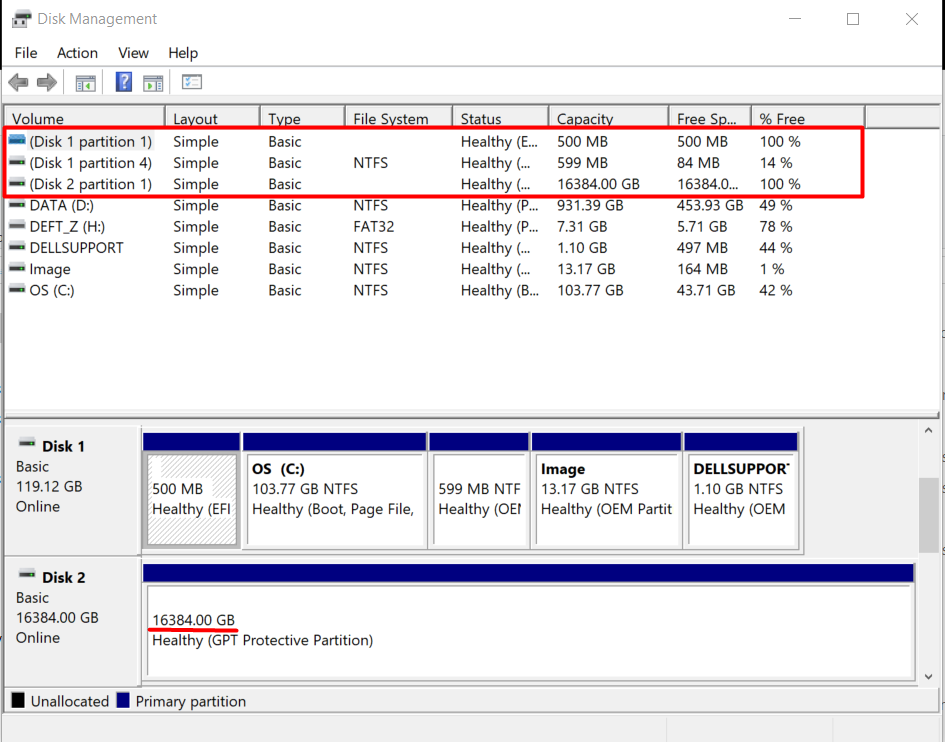Click Show/Hide Console Tree toolbar icon
This screenshot has width=945, height=742.
85,83
